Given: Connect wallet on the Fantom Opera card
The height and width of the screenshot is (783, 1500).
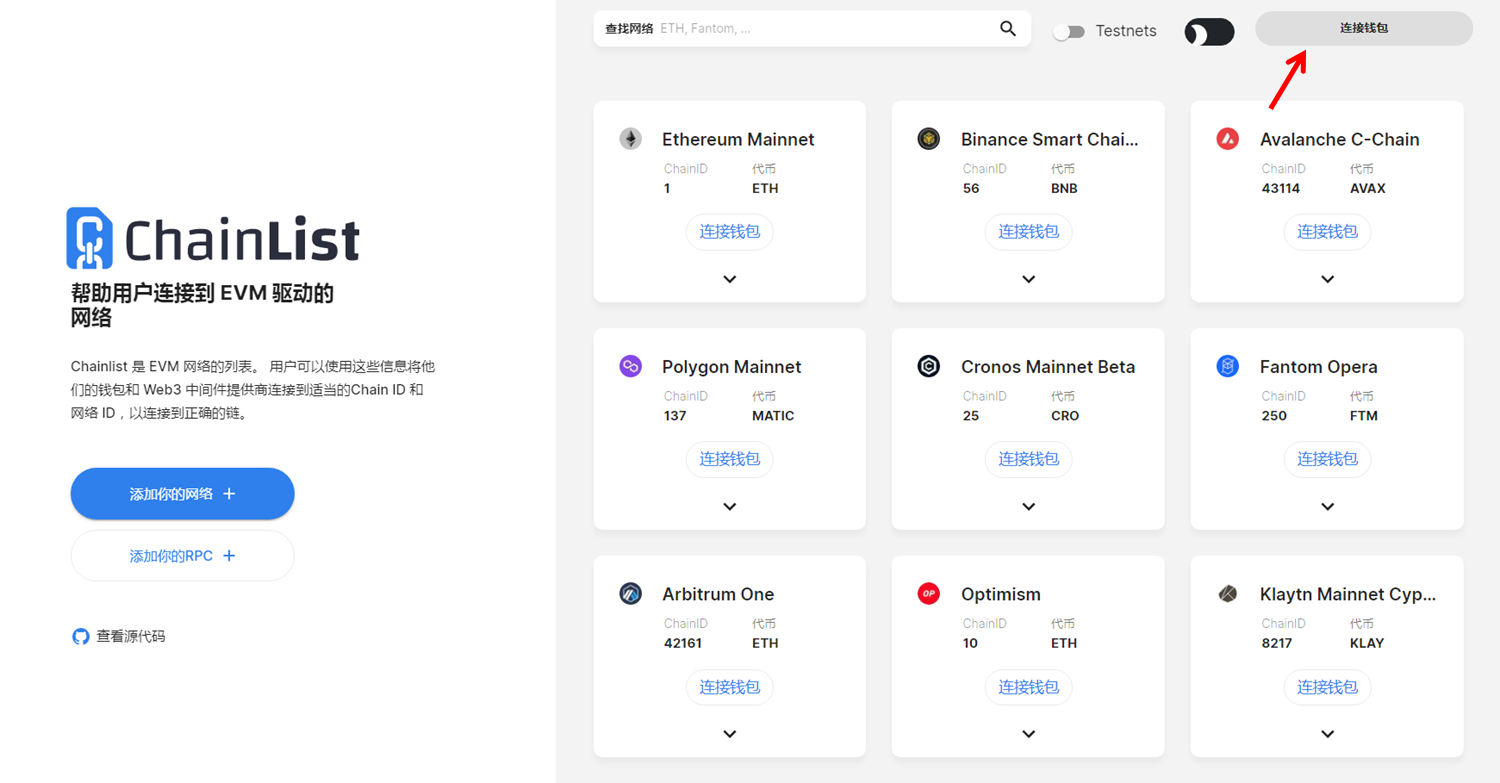Looking at the screenshot, I should click(x=1328, y=459).
